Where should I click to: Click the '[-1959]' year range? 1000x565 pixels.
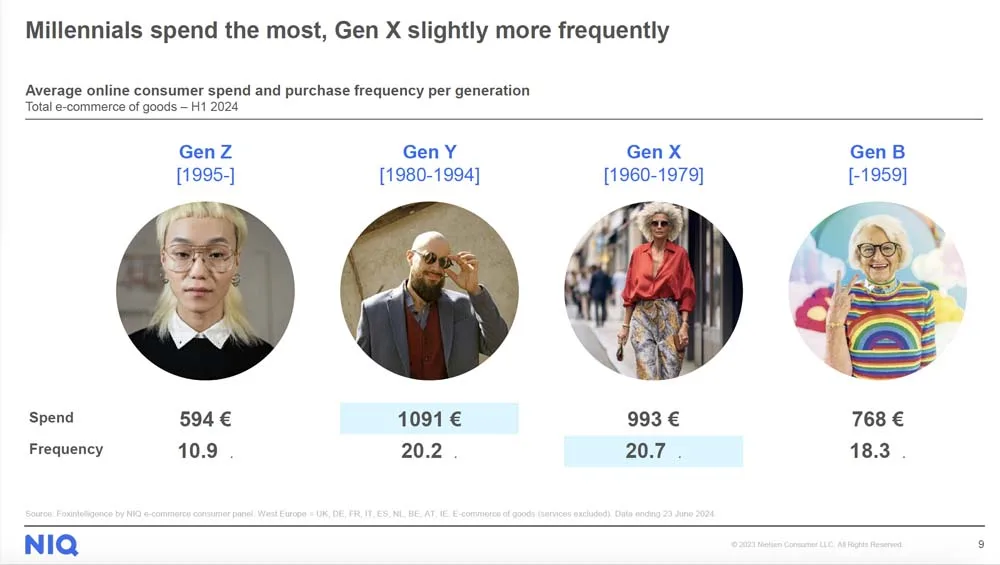pyautogui.click(x=877, y=175)
